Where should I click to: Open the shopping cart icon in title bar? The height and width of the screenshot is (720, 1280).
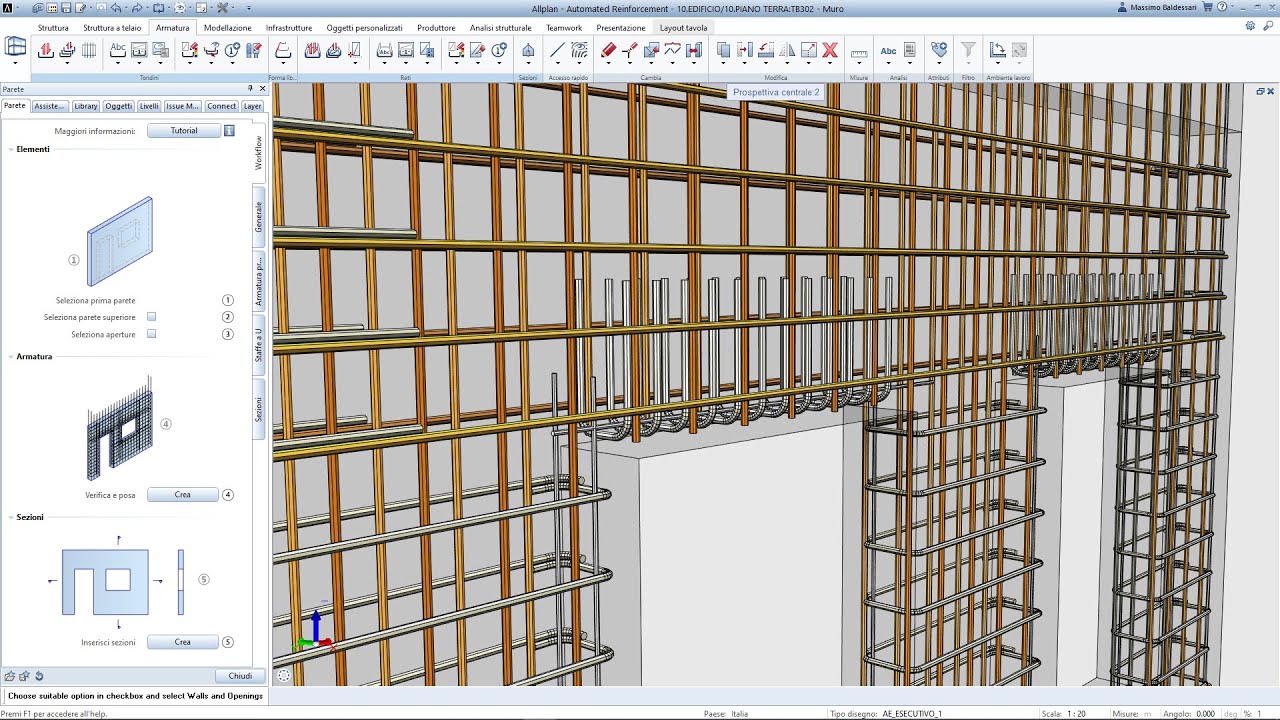(x=1207, y=7)
